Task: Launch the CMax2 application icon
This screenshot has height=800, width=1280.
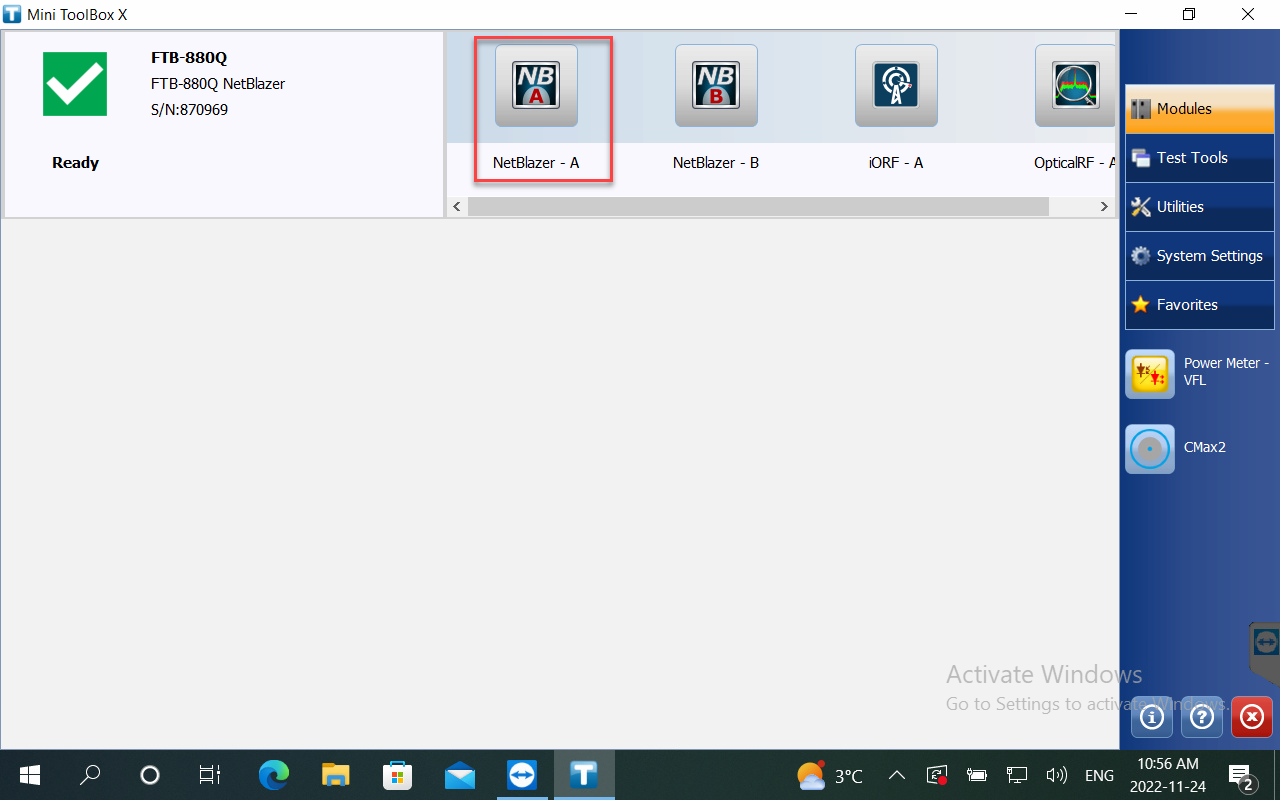Action: click(1150, 449)
